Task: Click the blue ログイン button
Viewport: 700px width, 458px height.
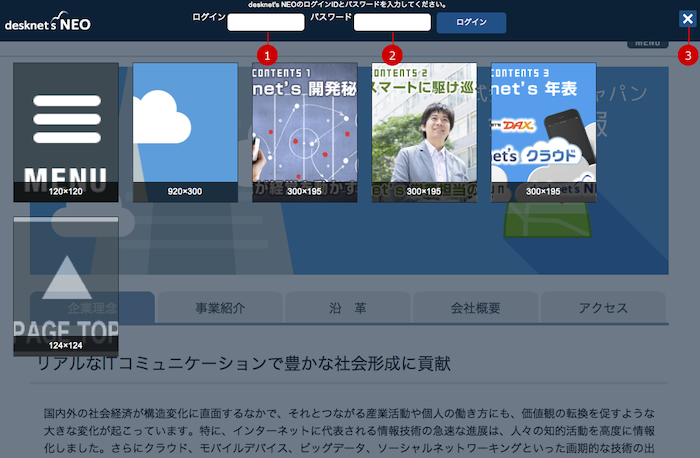Action: coord(471,22)
